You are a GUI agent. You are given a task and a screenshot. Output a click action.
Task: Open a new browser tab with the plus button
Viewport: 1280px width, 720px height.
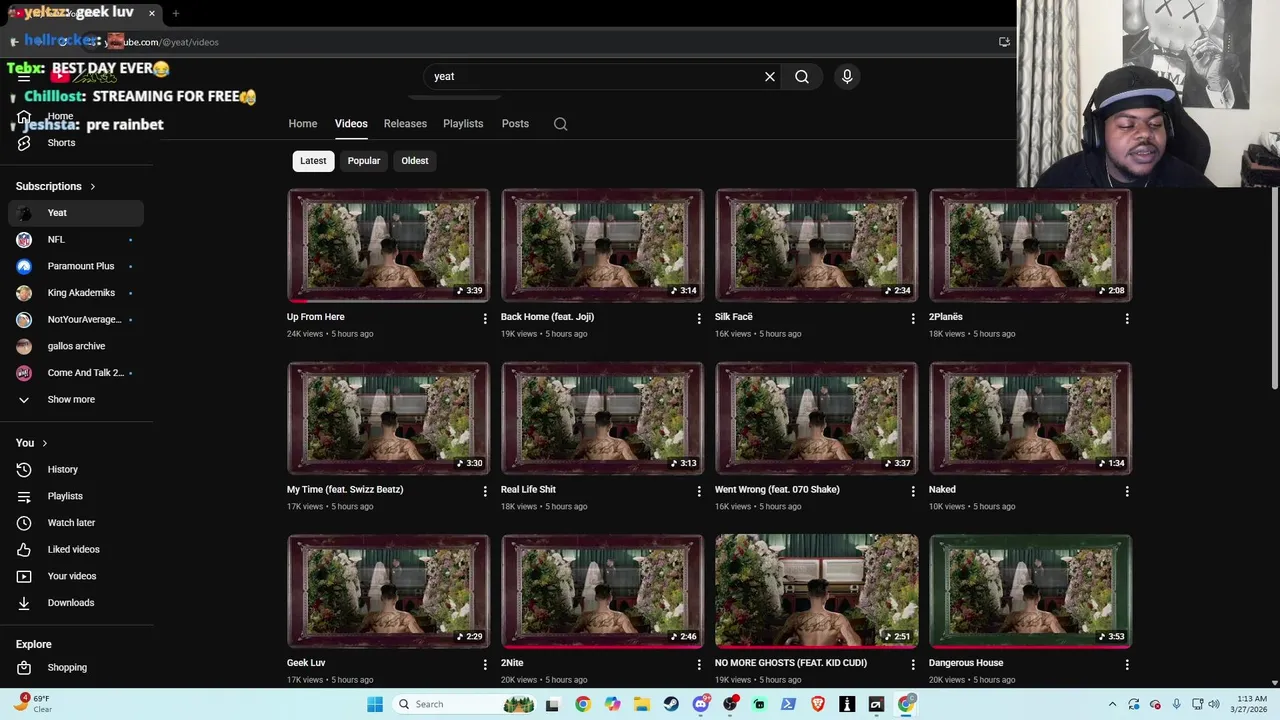176,13
